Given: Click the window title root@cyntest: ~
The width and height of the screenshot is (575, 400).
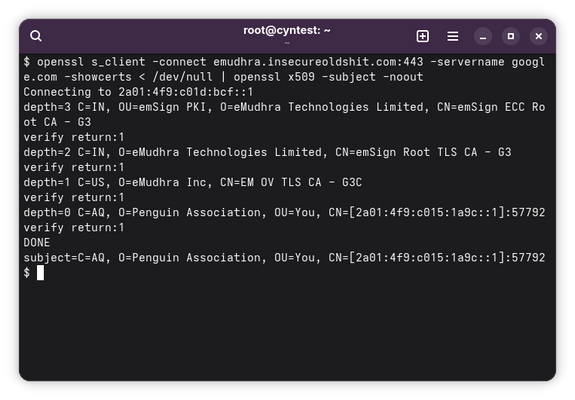Looking at the screenshot, I should [287, 30].
